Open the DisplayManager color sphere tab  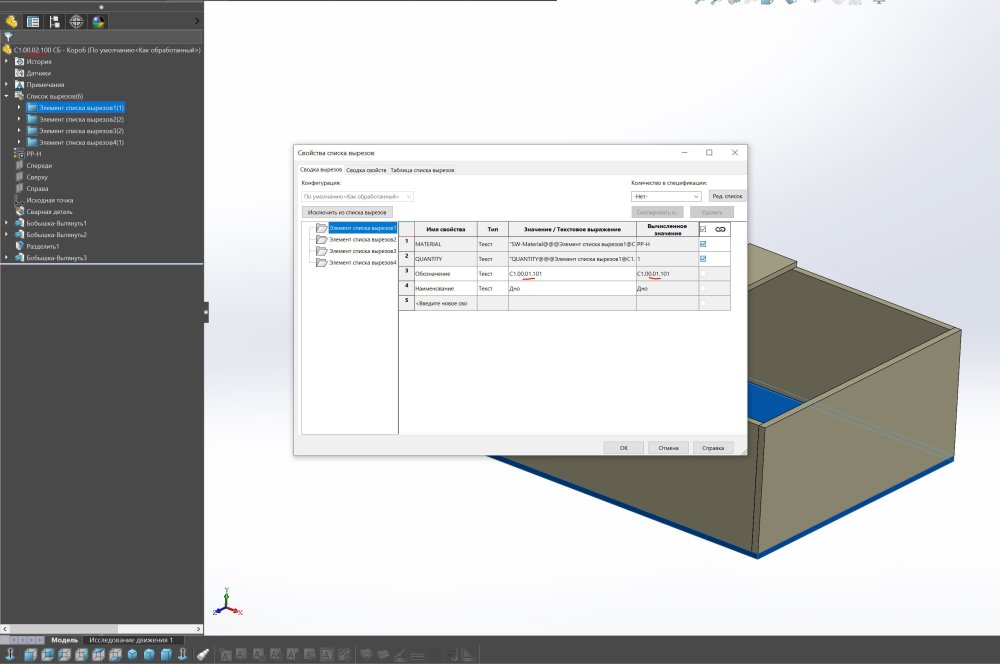click(x=98, y=22)
